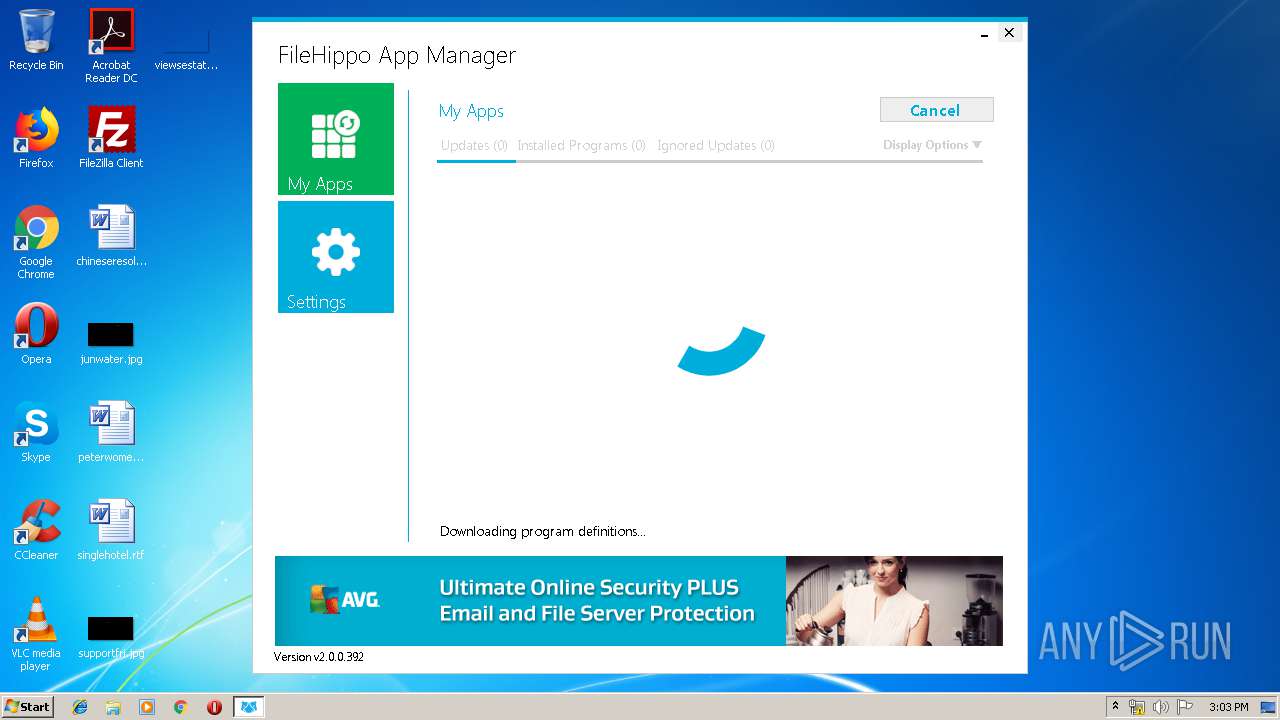Click the Show desktop button
Viewport: 1280px width, 720px height.
[x=1268, y=707]
